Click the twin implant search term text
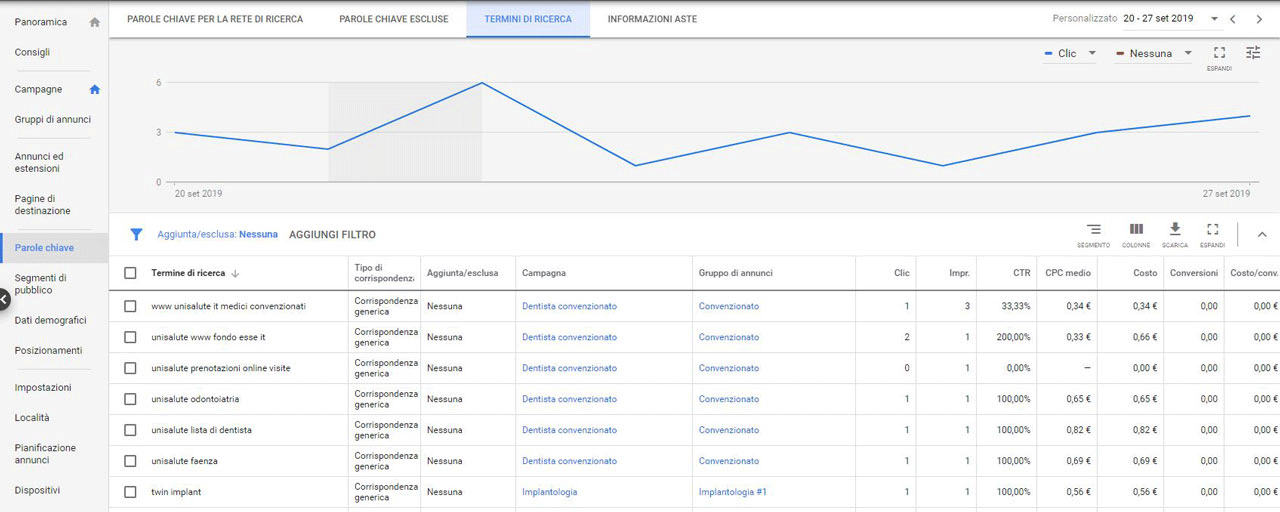This screenshot has height=512, width=1280. pos(176,492)
